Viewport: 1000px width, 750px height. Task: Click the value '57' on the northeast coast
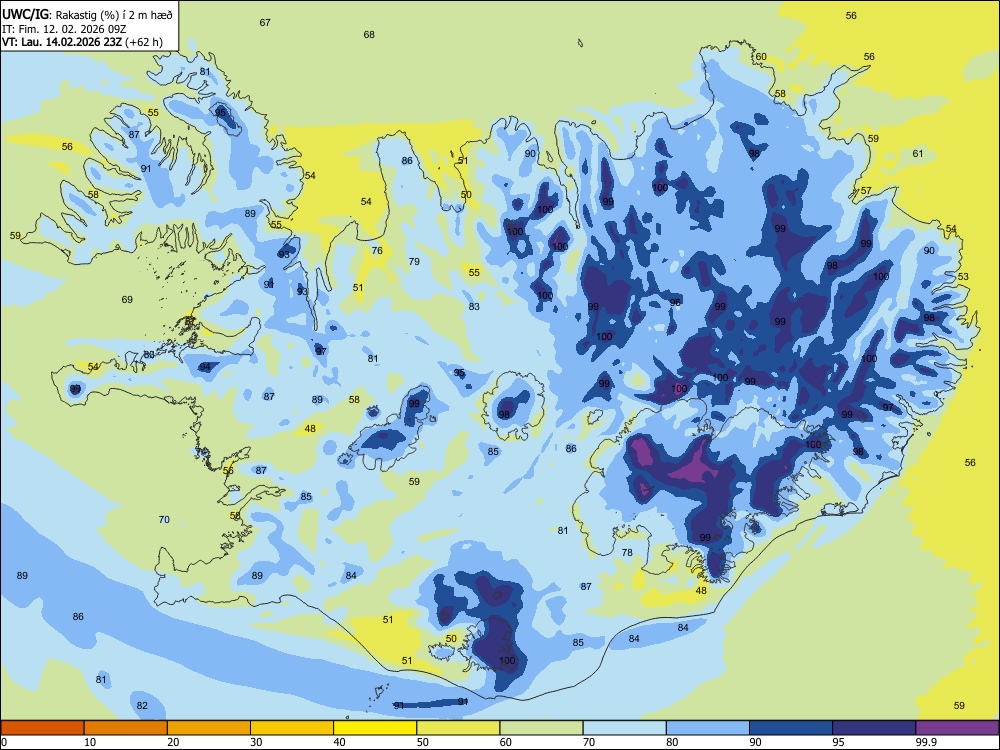pos(865,190)
